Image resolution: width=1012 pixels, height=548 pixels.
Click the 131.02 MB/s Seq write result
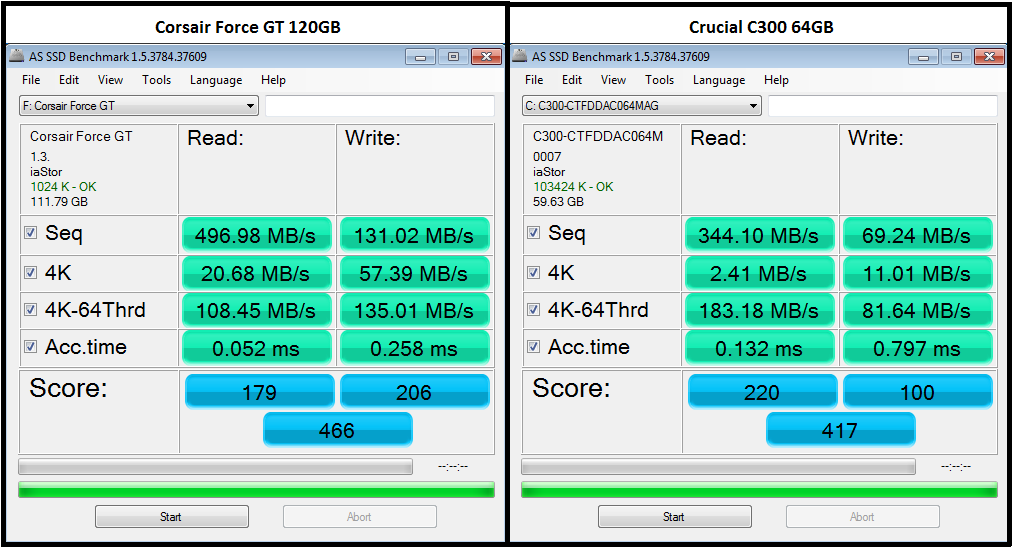414,235
